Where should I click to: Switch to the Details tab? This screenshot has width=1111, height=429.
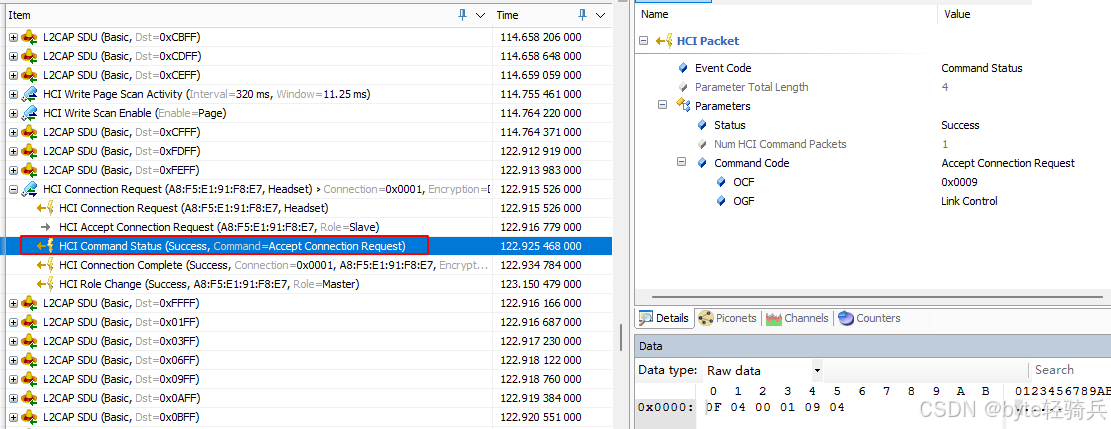(664, 318)
